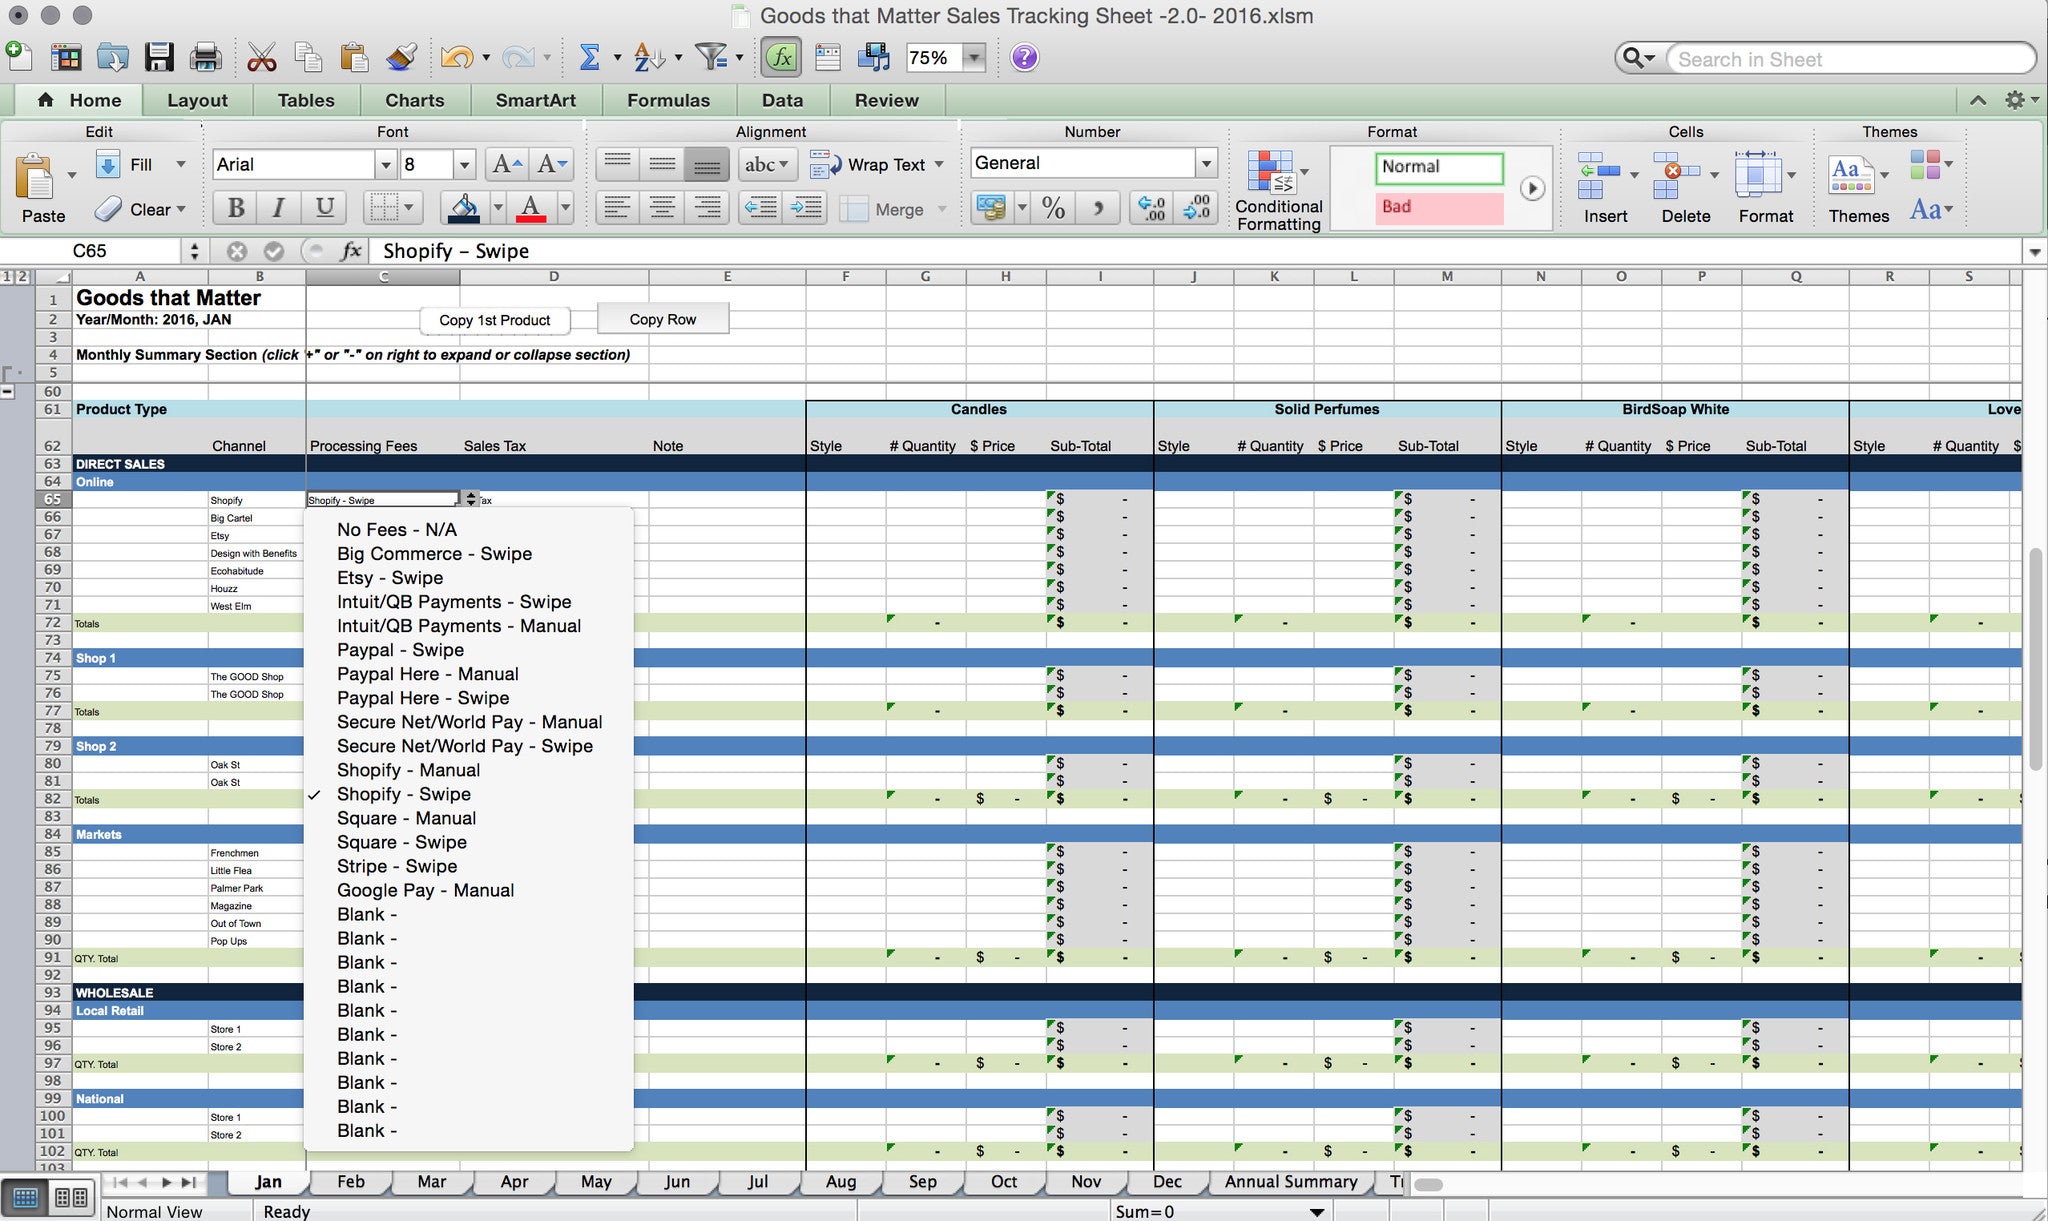Click the Increase decimal icon
The width and height of the screenshot is (2048, 1221).
(x=1152, y=208)
